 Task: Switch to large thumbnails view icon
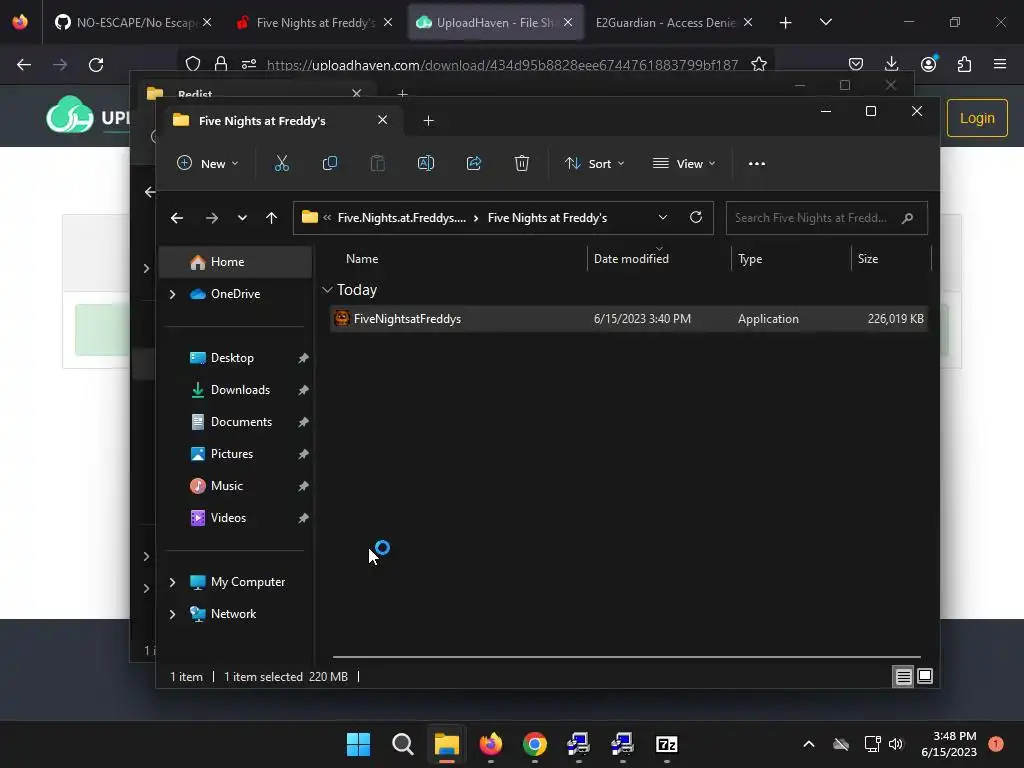925,677
